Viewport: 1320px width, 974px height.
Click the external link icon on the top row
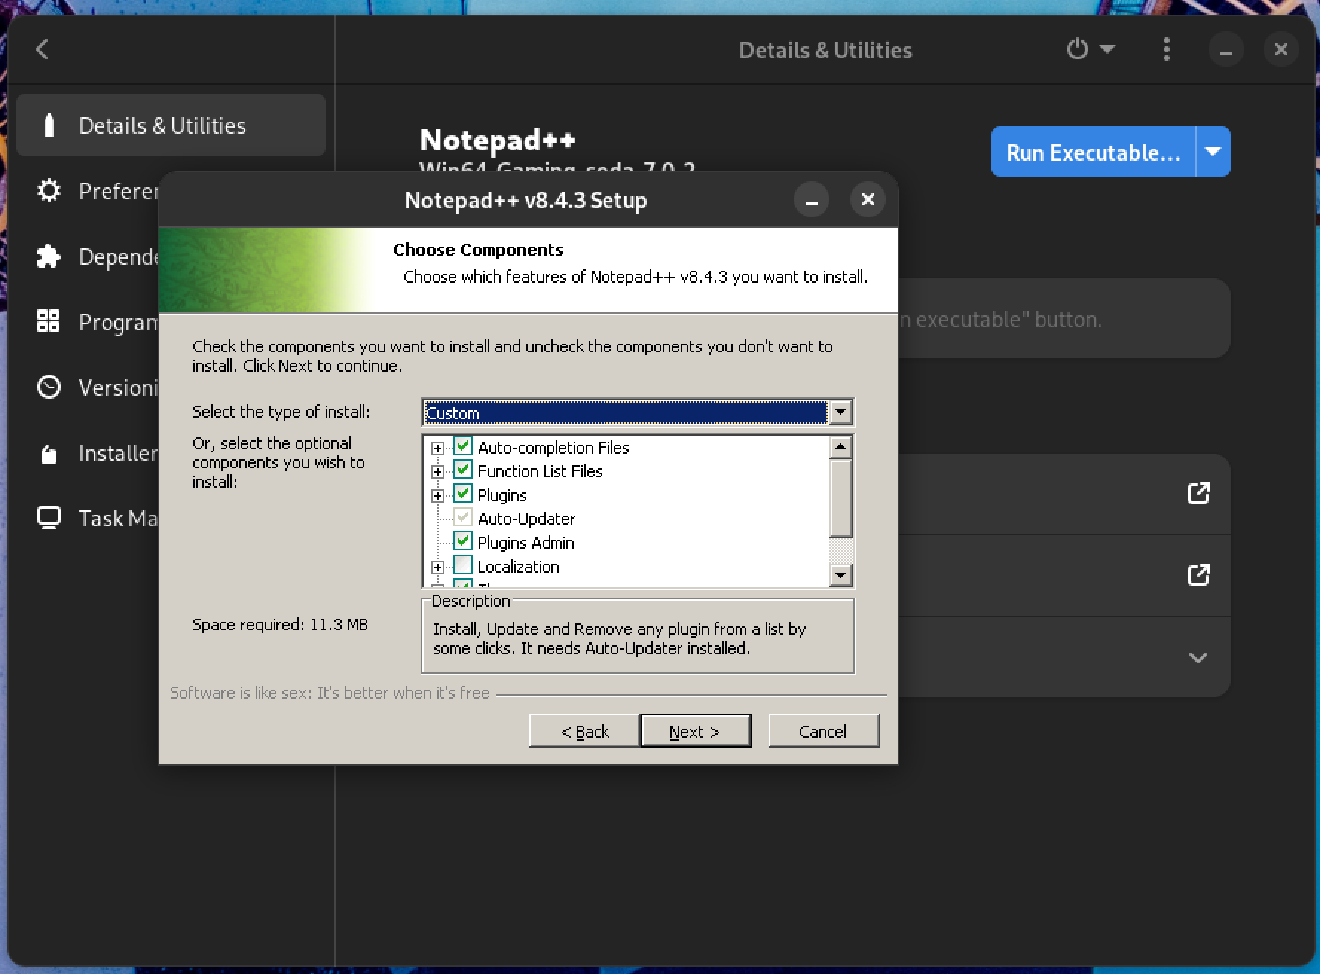1198,493
